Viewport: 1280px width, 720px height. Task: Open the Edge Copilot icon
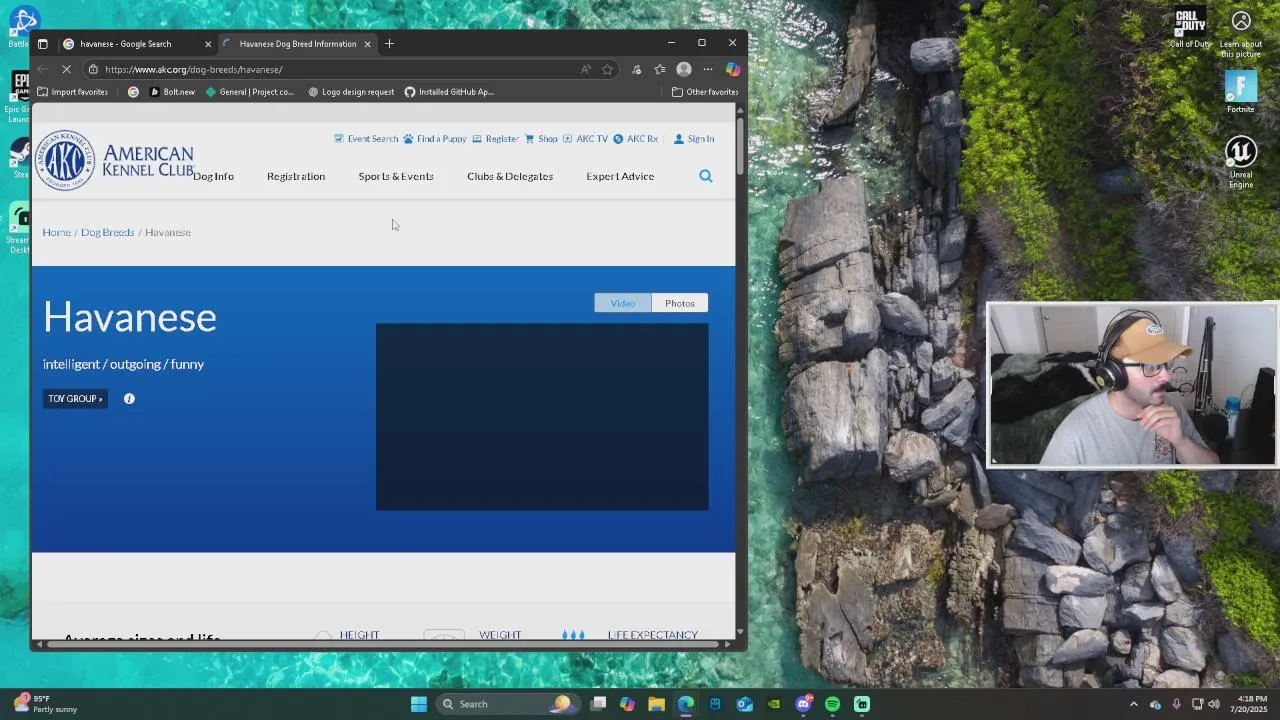point(733,69)
